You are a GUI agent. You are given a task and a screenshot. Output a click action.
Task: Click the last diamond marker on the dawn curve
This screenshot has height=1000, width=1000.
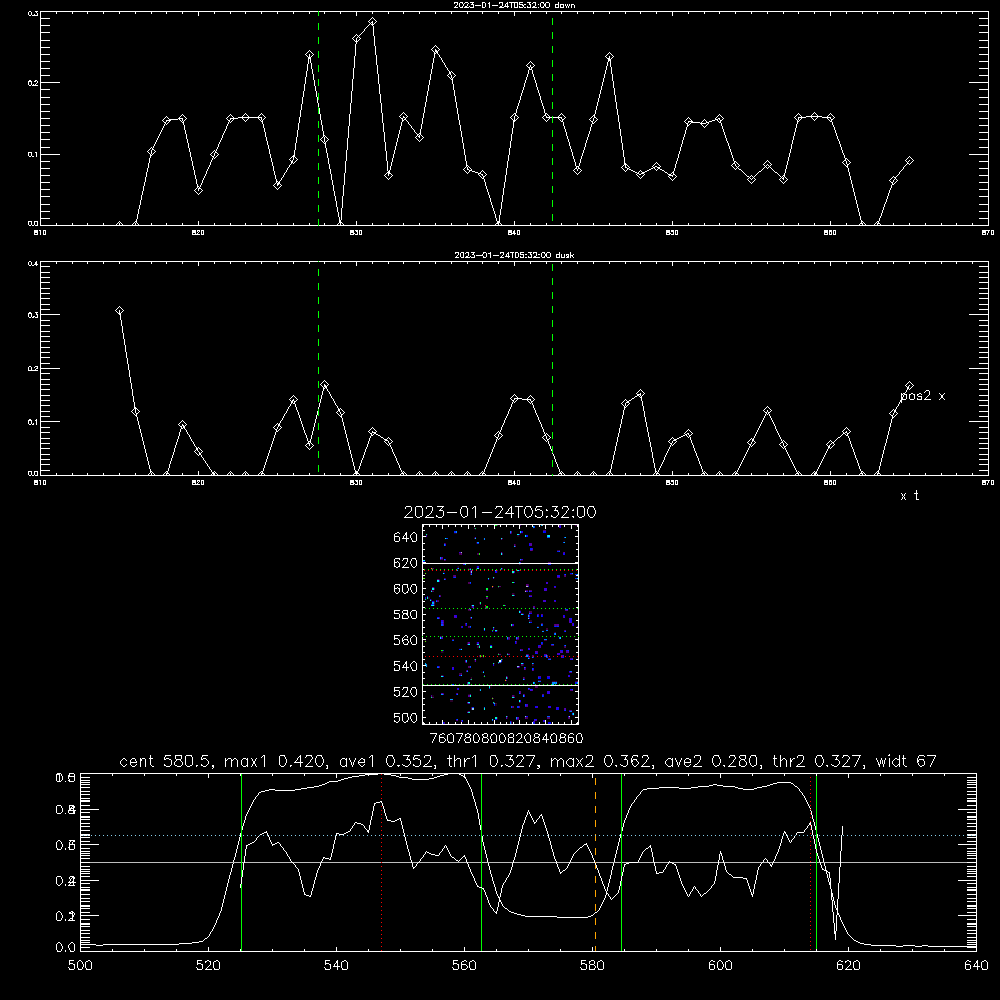pos(909,161)
